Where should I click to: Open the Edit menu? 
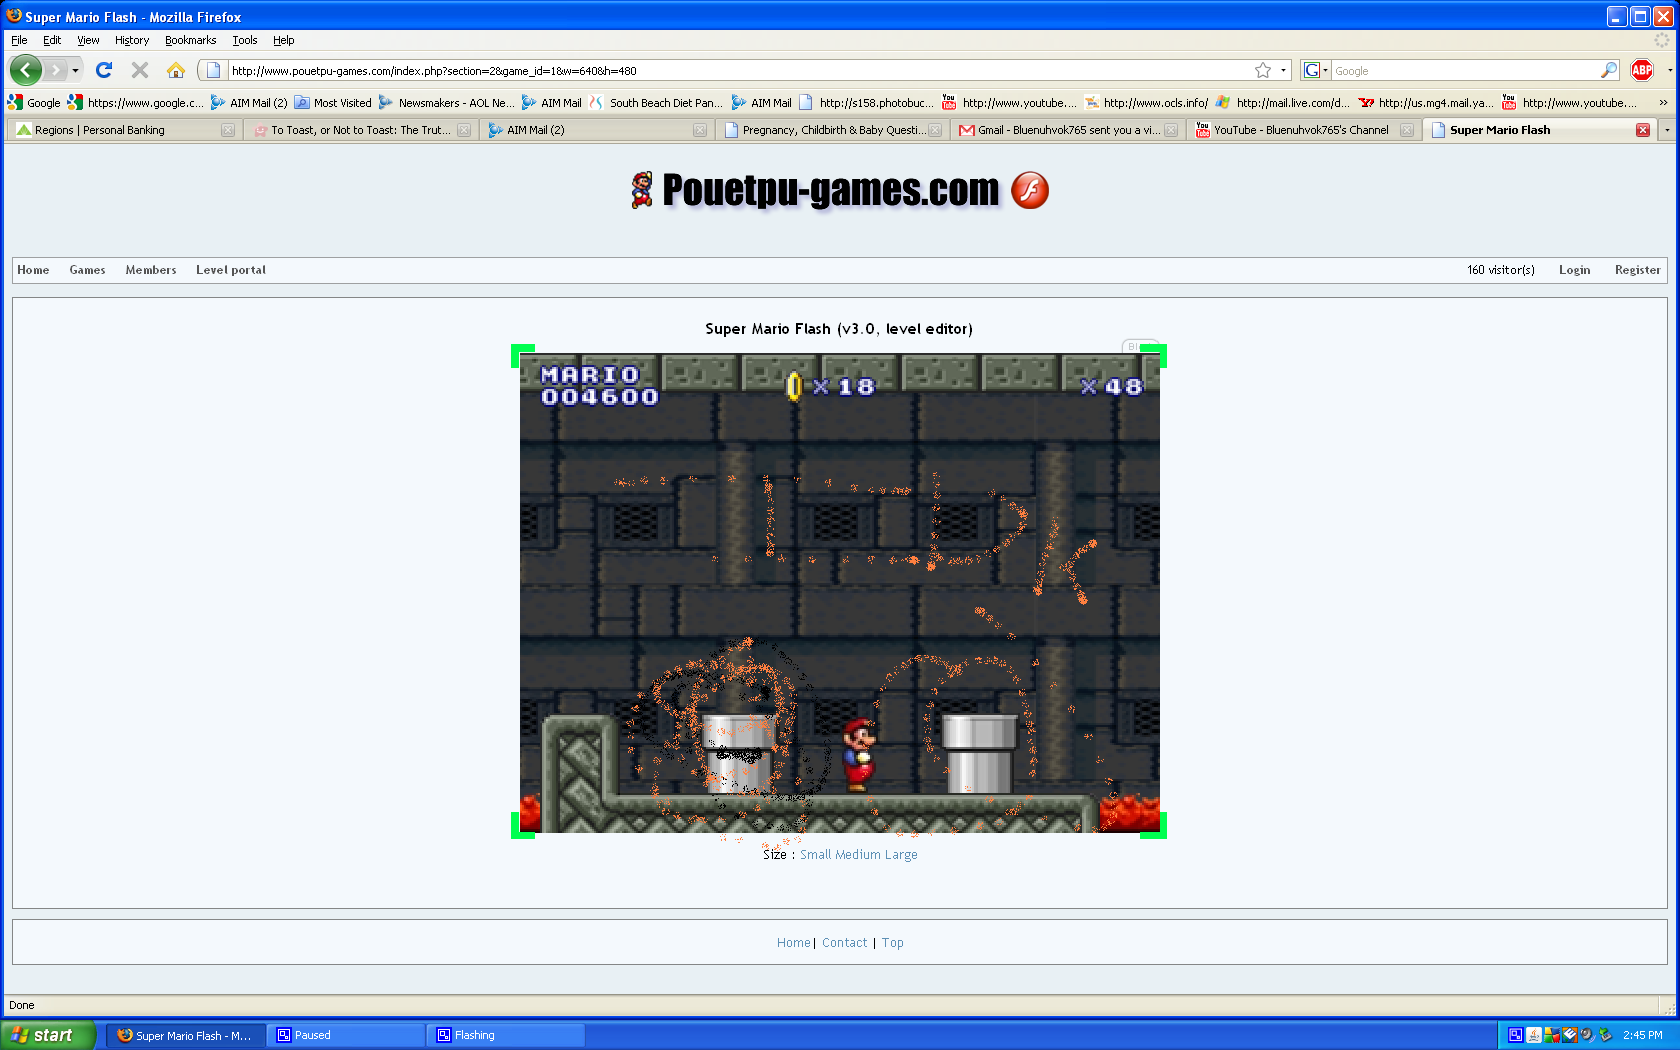click(x=52, y=40)
